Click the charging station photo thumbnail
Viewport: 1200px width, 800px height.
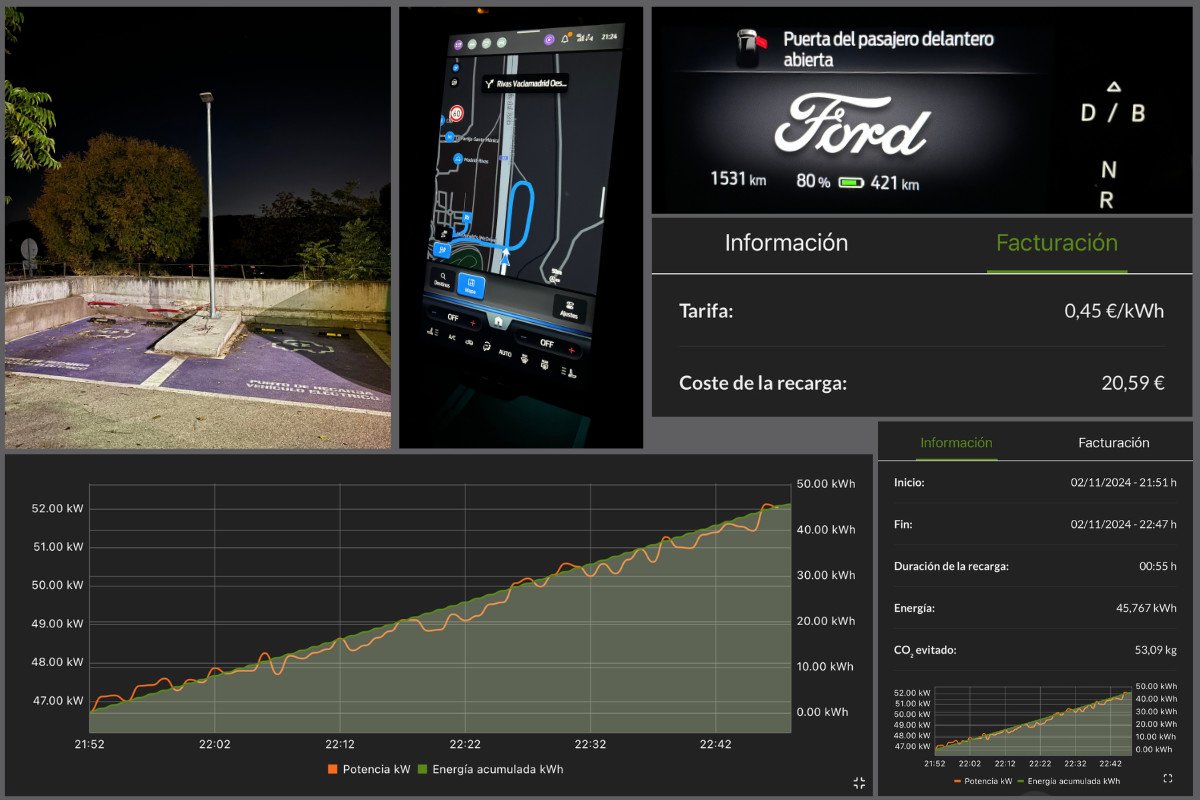pyautogui.click(x=198, y=226)
